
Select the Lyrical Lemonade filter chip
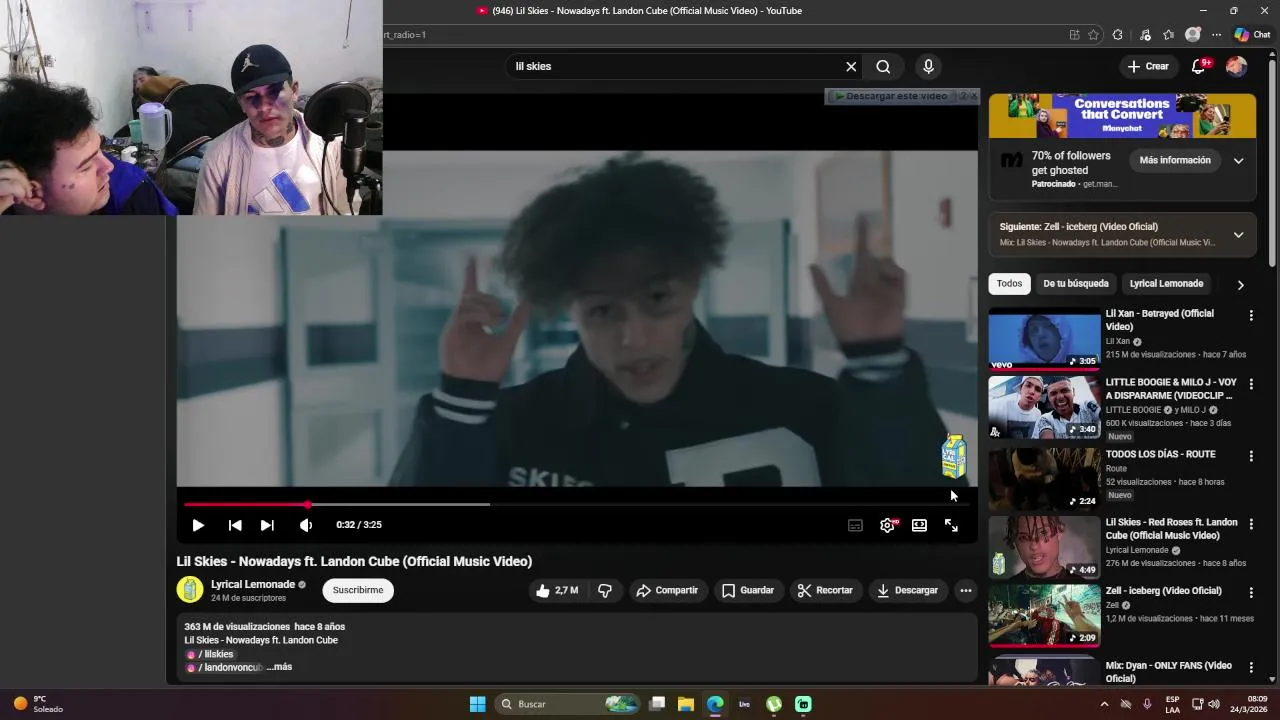[x=1166, y=284]
